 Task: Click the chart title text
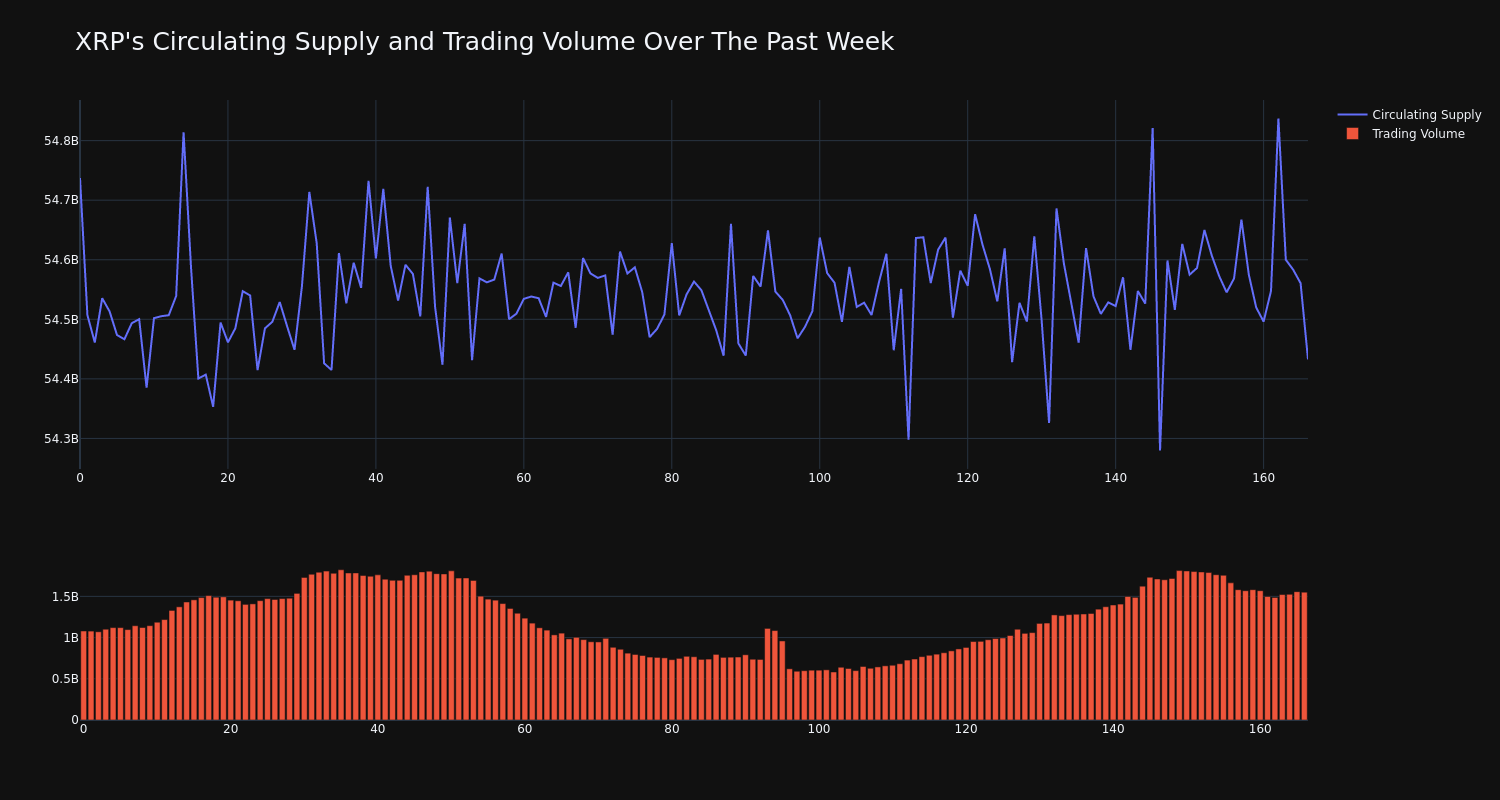[x=484, y=42]
